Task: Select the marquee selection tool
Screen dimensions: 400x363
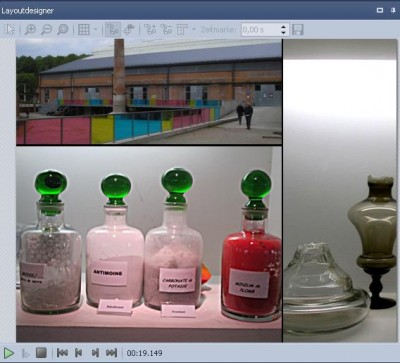Action: pyautogui.click(x=9, y=29)
